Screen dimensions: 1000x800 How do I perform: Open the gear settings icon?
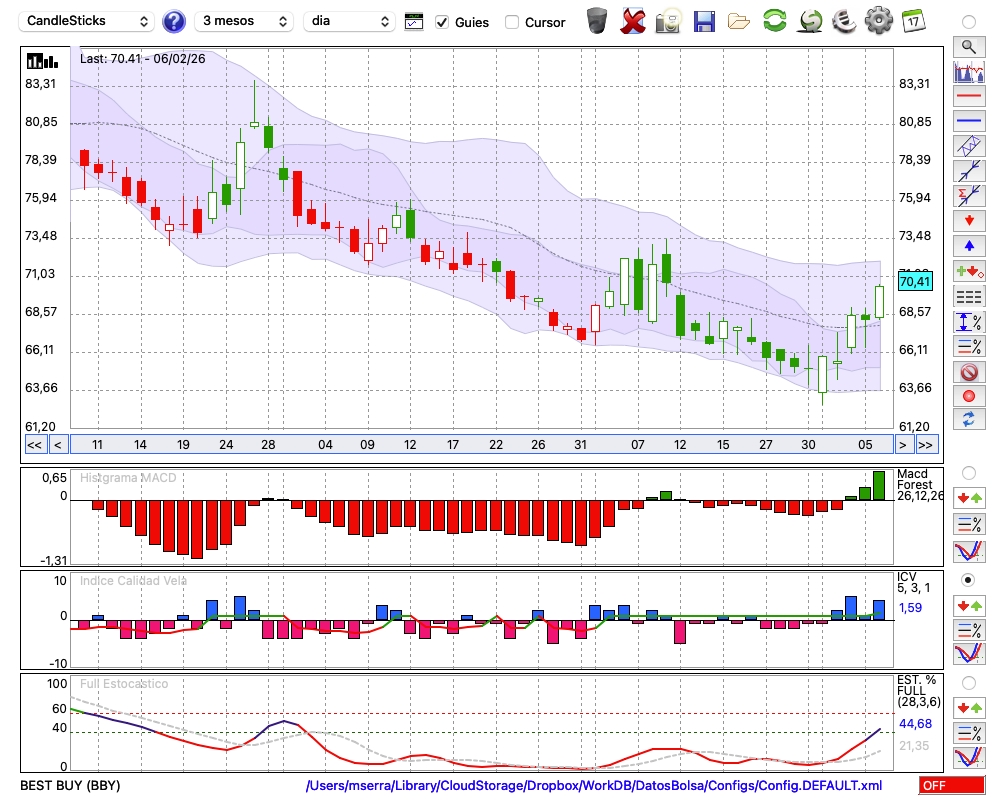(878, 21)
